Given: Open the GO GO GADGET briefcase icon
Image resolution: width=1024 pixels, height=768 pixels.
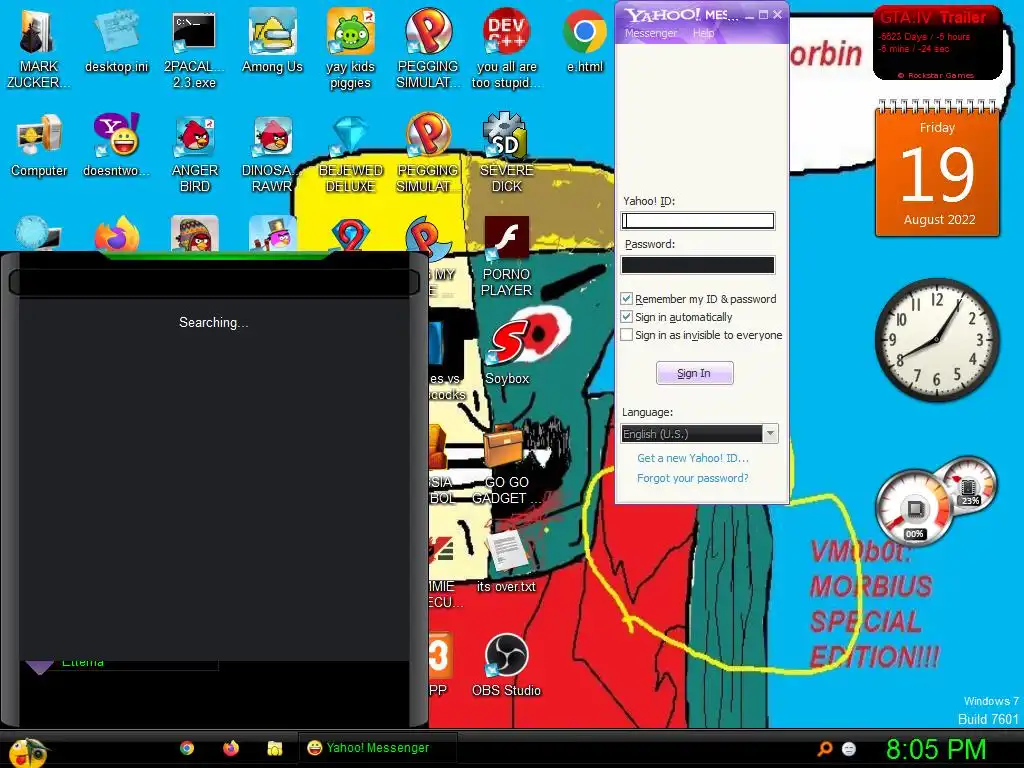Looking at the screenshot, I should tap(506, 464).
